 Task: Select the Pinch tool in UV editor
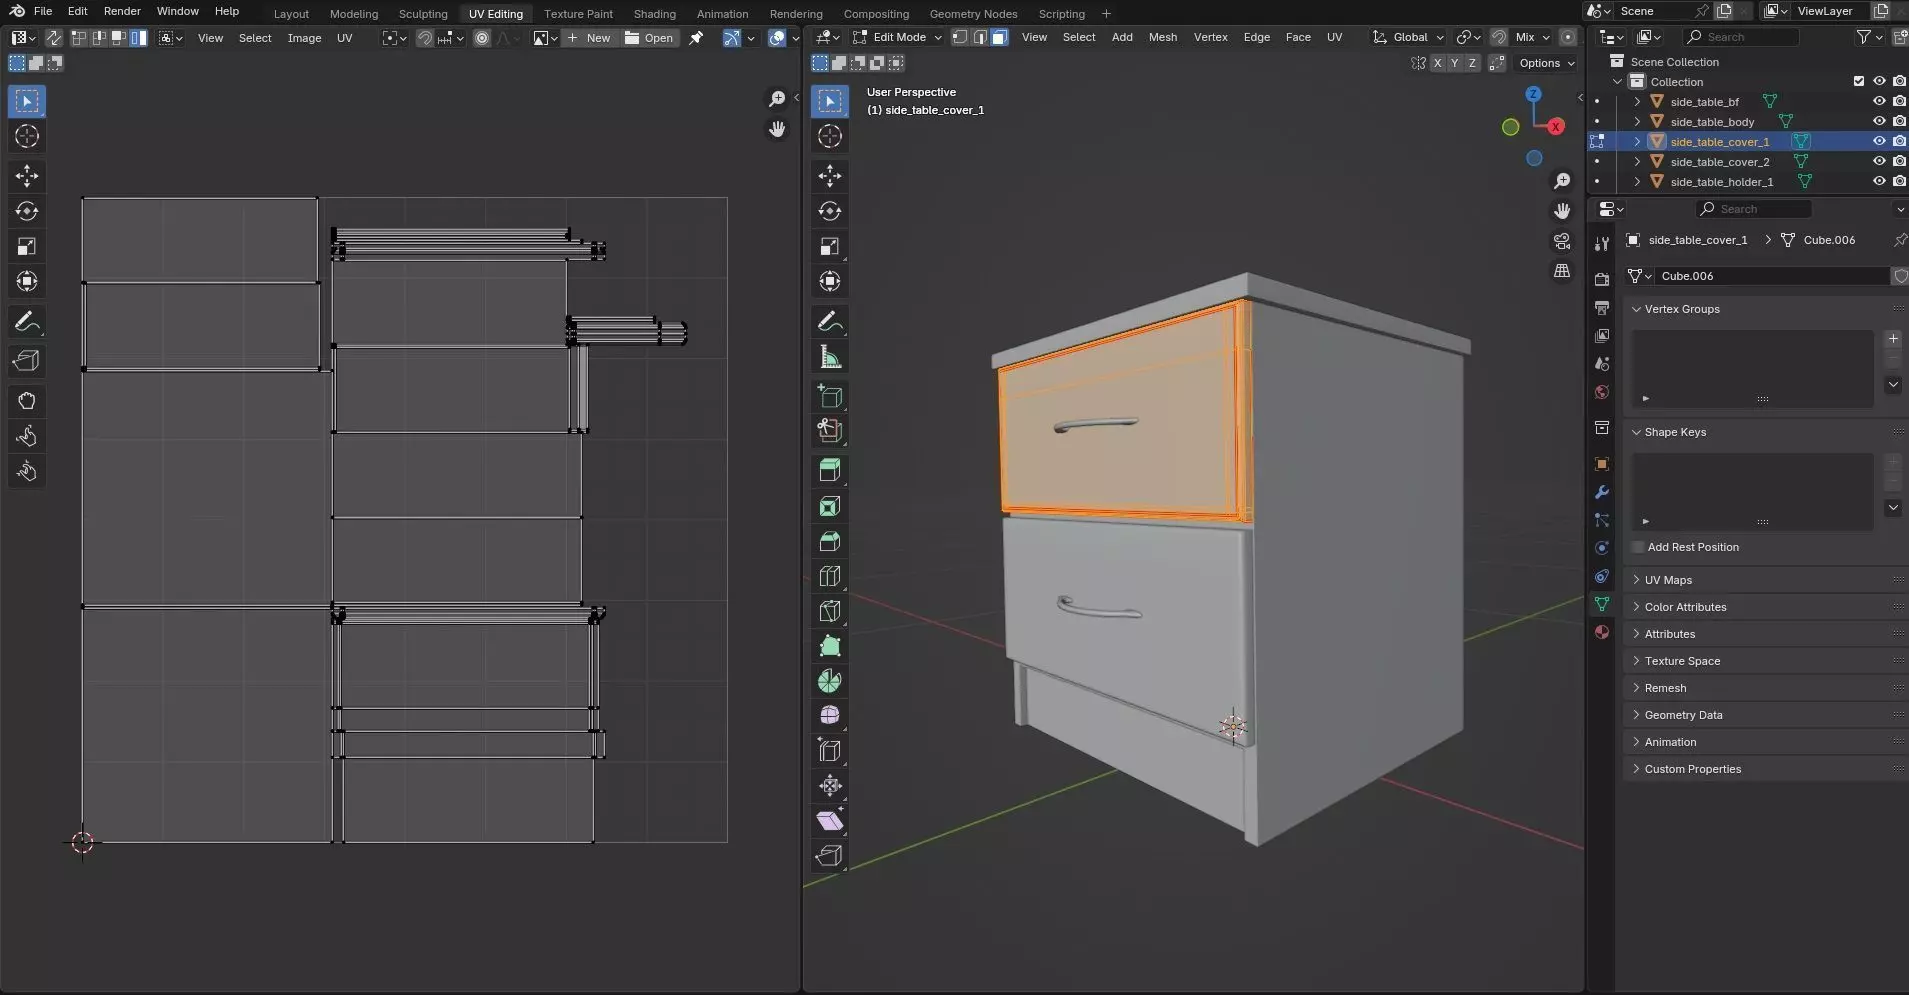click(x=27, y=471)
